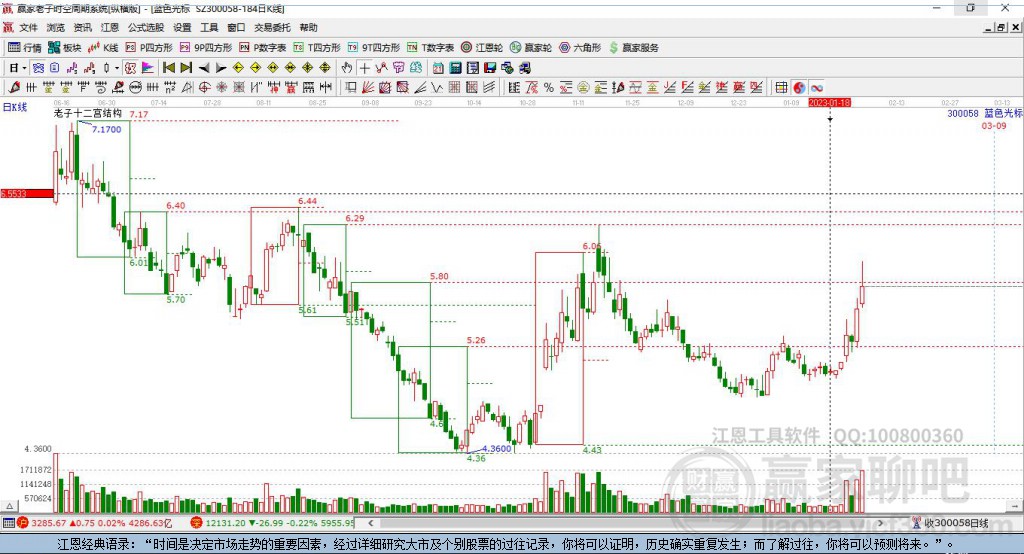Open the T数字表 tool
1024x554 pixels.
coord(430,48)
